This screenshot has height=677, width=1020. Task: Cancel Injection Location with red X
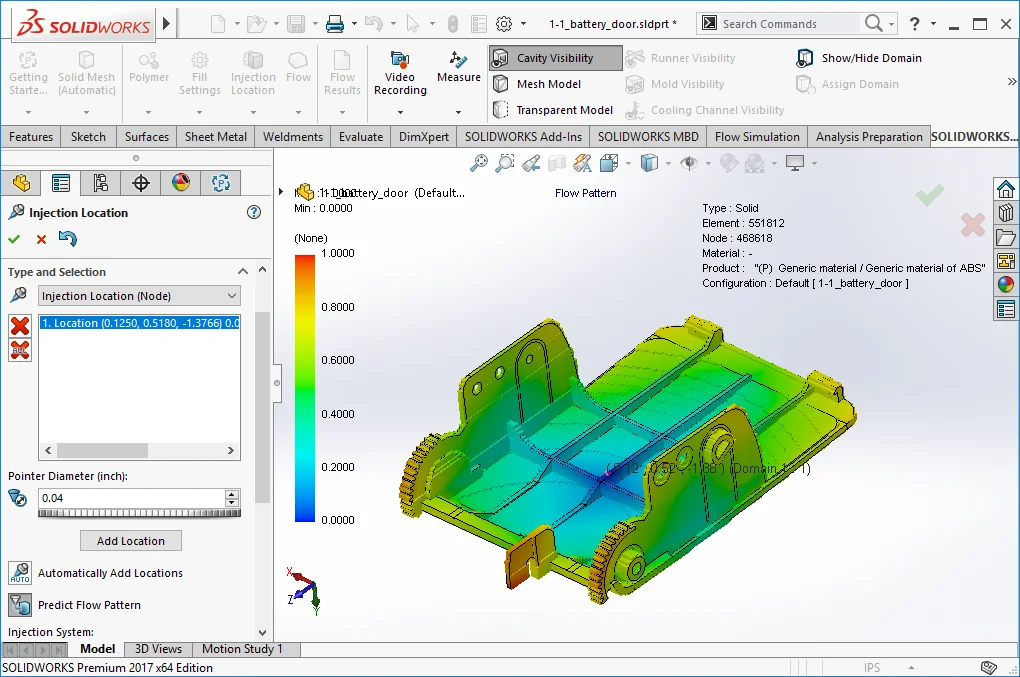pyautogui.click(x=41, y=239)
